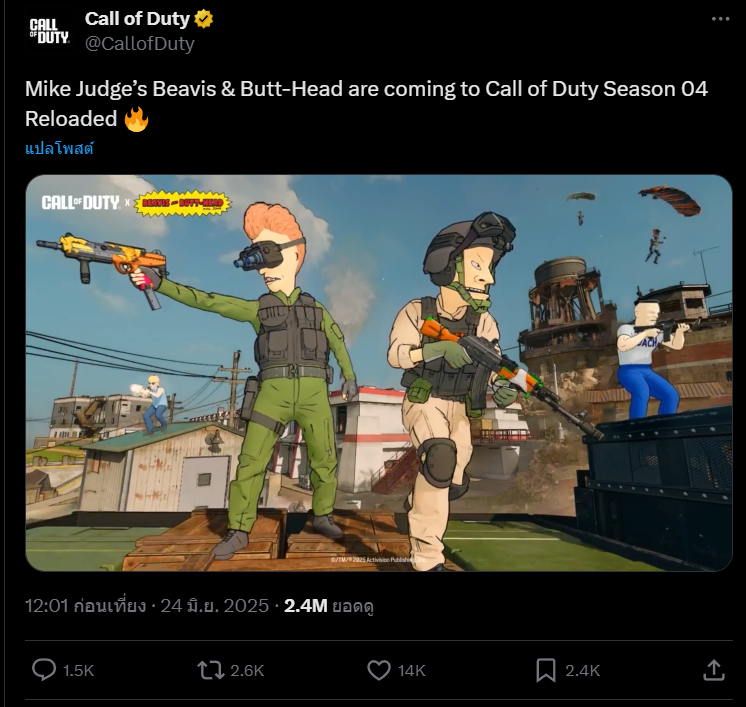
Task: Like the post with the heart icon
Action: (x=379, y=670)
